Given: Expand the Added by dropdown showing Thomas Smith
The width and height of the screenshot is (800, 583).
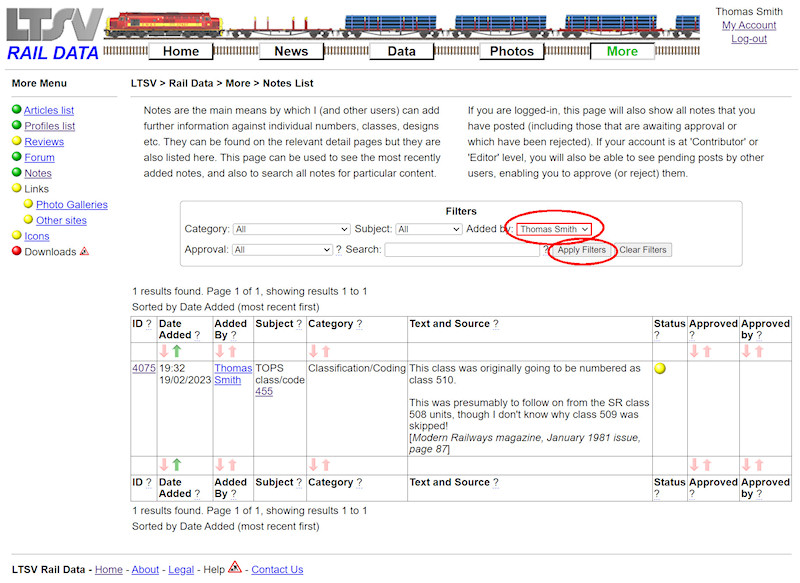Looking at the screenshot, I should click(554, 229).
